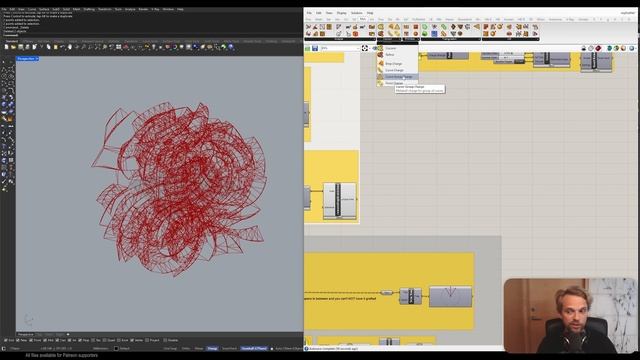Click the Zoom Extents target icon in Grasshopper
The image size is (640, 360).
(x=365, y=48)
